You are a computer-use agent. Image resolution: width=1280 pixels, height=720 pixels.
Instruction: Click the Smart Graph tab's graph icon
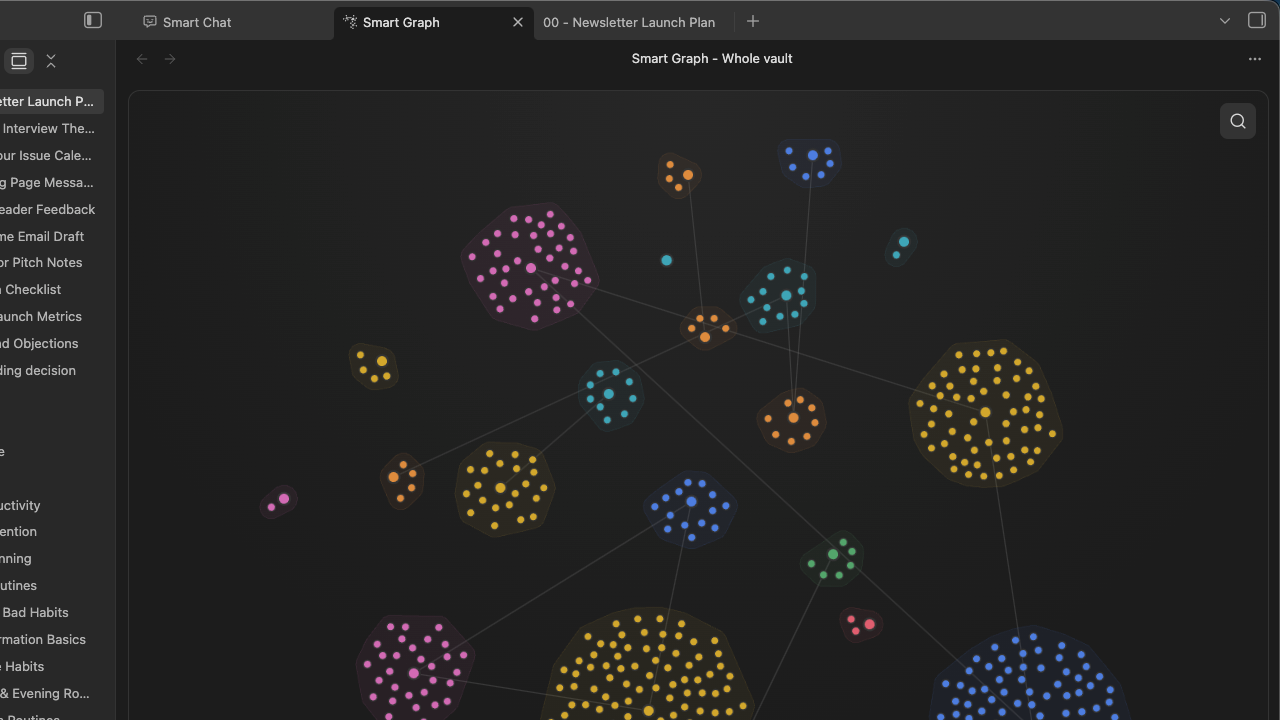pos(350,22)
